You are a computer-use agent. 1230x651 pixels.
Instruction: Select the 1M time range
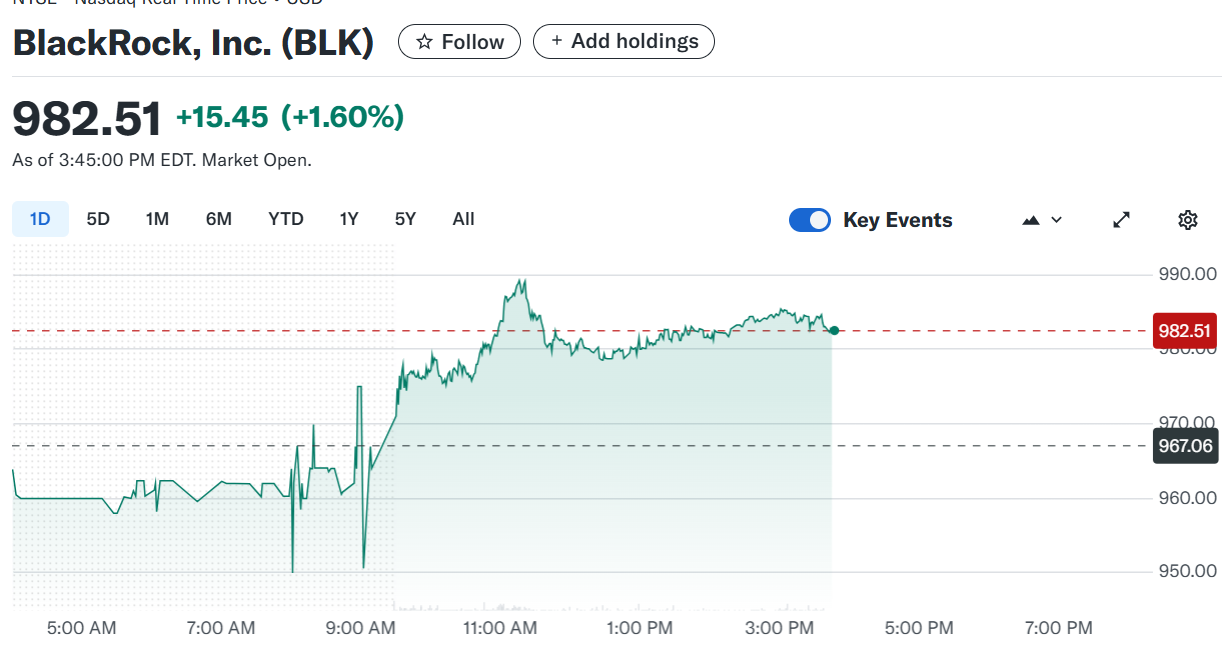157,219
